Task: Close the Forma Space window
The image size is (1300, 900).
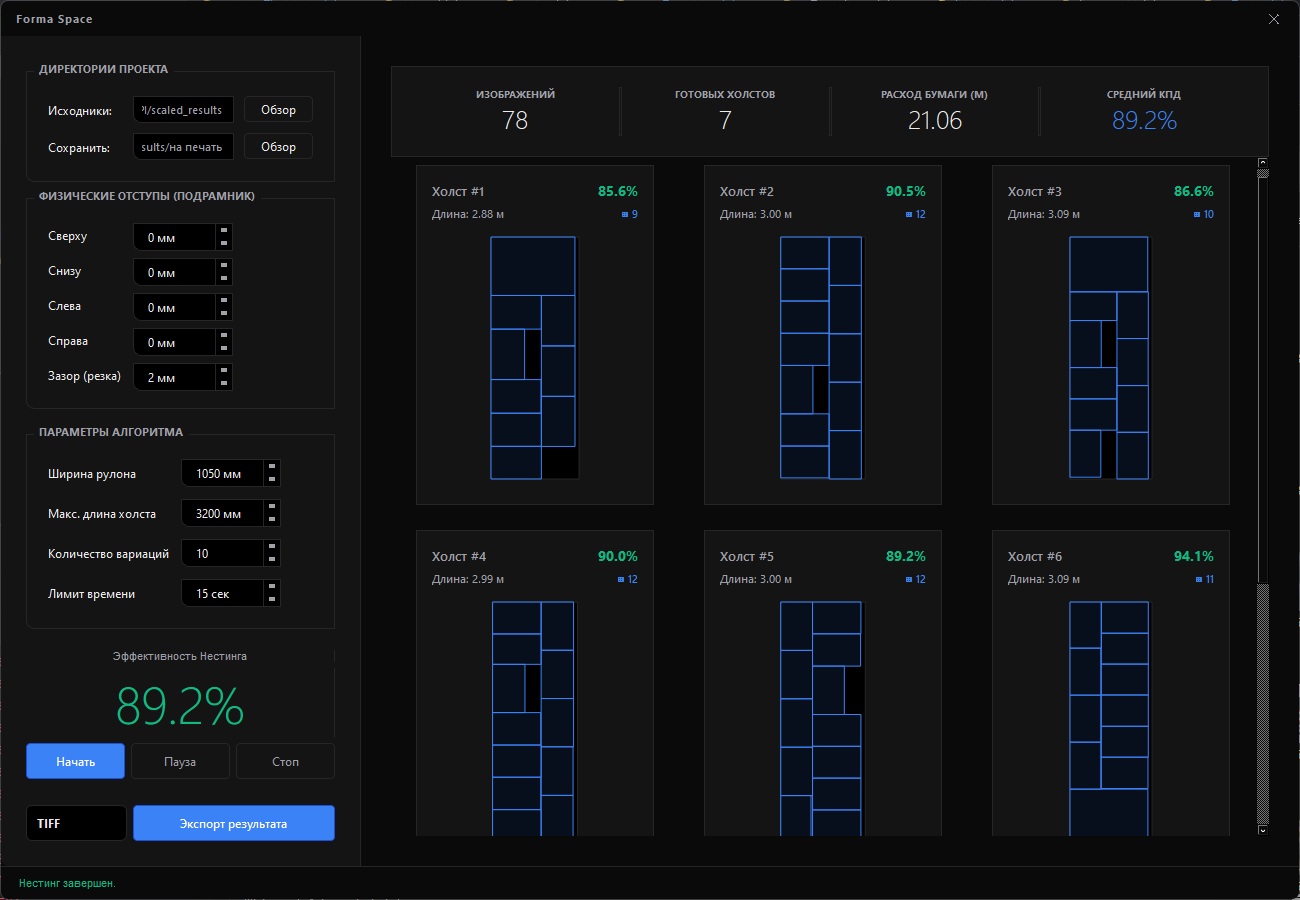Action: 1274,19
